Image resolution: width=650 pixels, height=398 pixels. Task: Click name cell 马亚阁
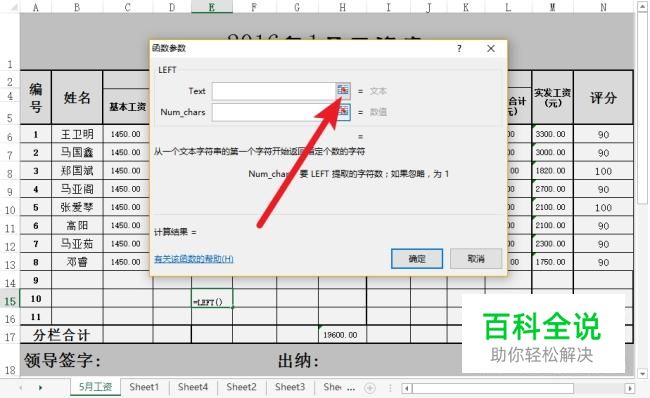77,189
